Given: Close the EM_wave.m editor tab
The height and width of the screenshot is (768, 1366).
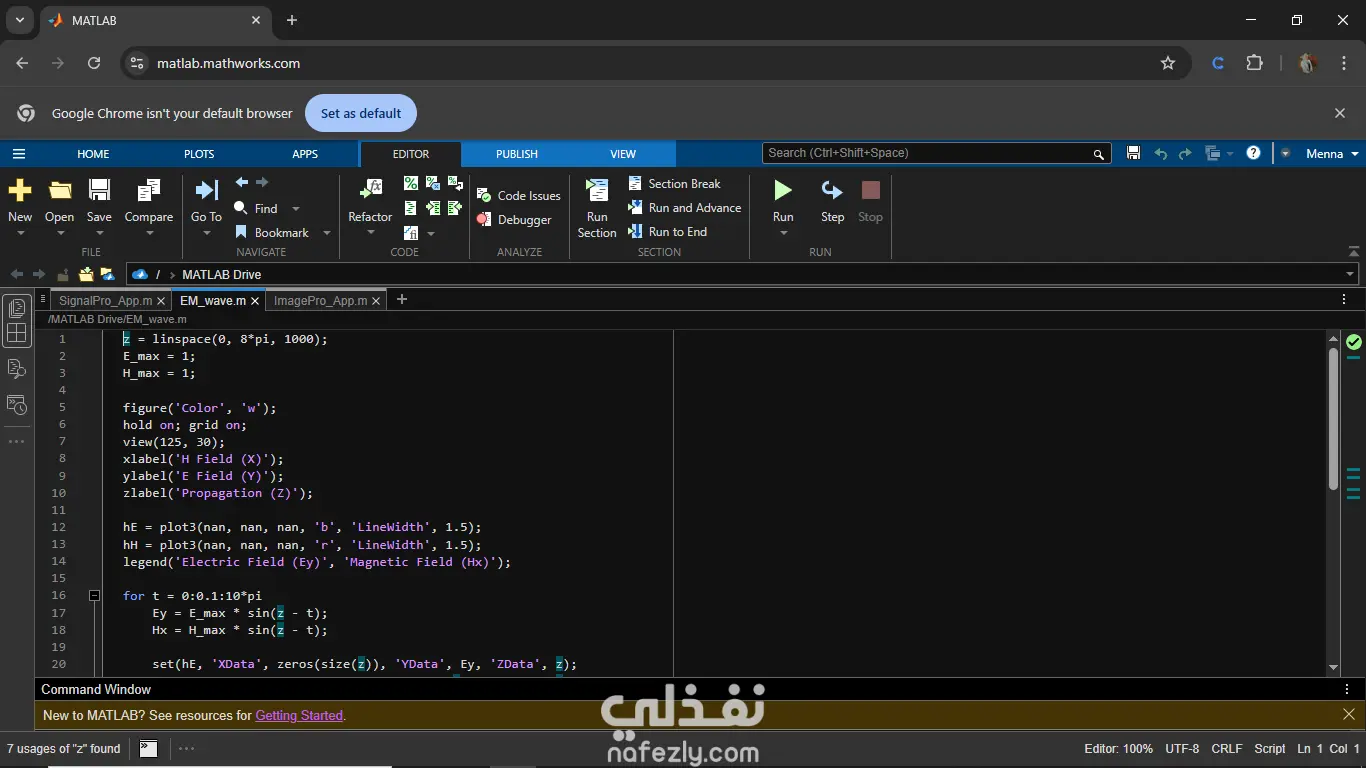Looking at the screenshot, I should pyautogui.click(x=255, y=300).
